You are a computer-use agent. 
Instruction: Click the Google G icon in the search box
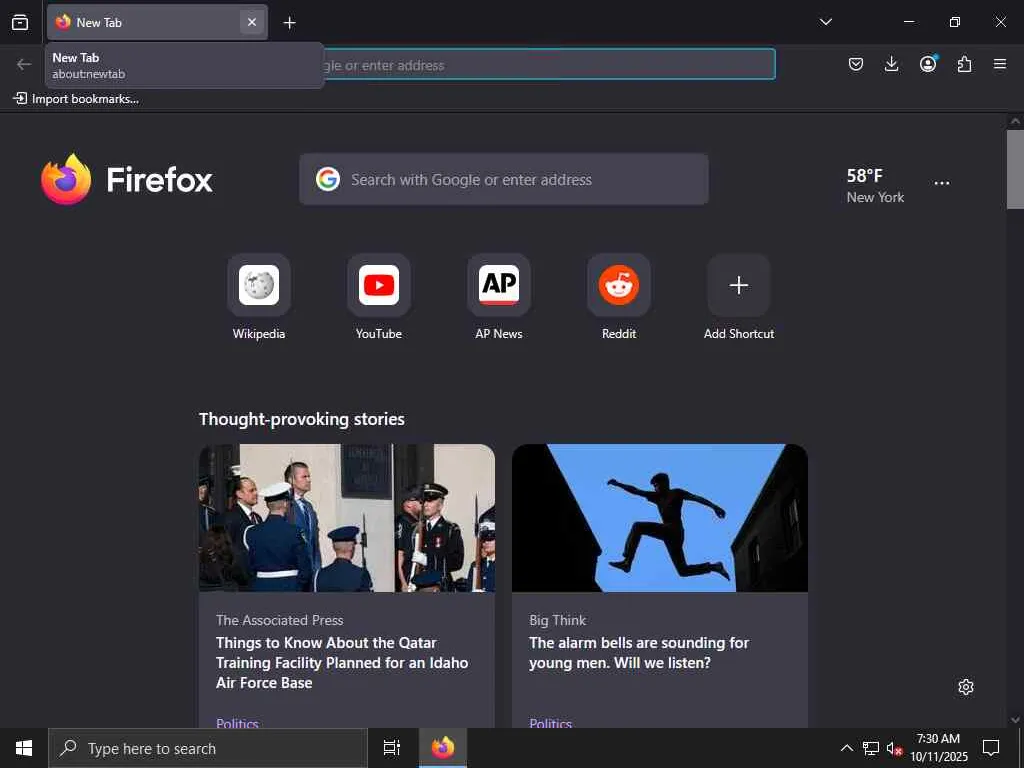328,179
